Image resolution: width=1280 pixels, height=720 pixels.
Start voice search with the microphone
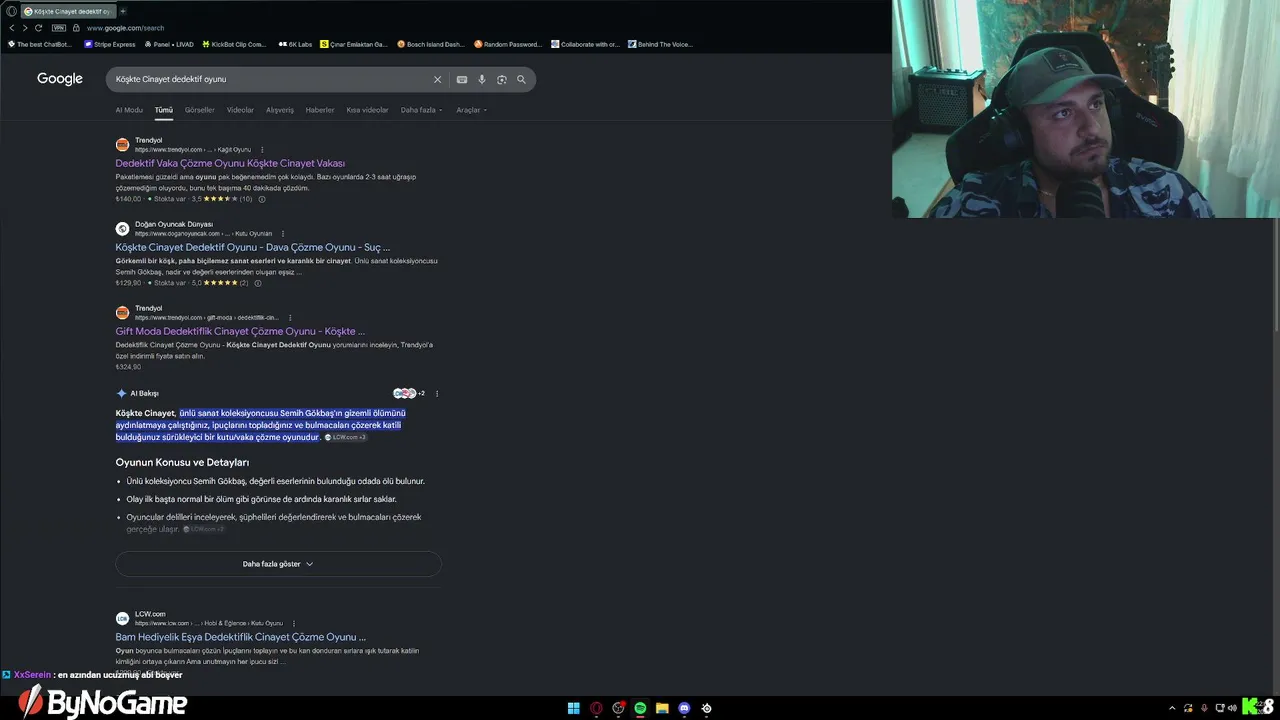tap(482, 79)
